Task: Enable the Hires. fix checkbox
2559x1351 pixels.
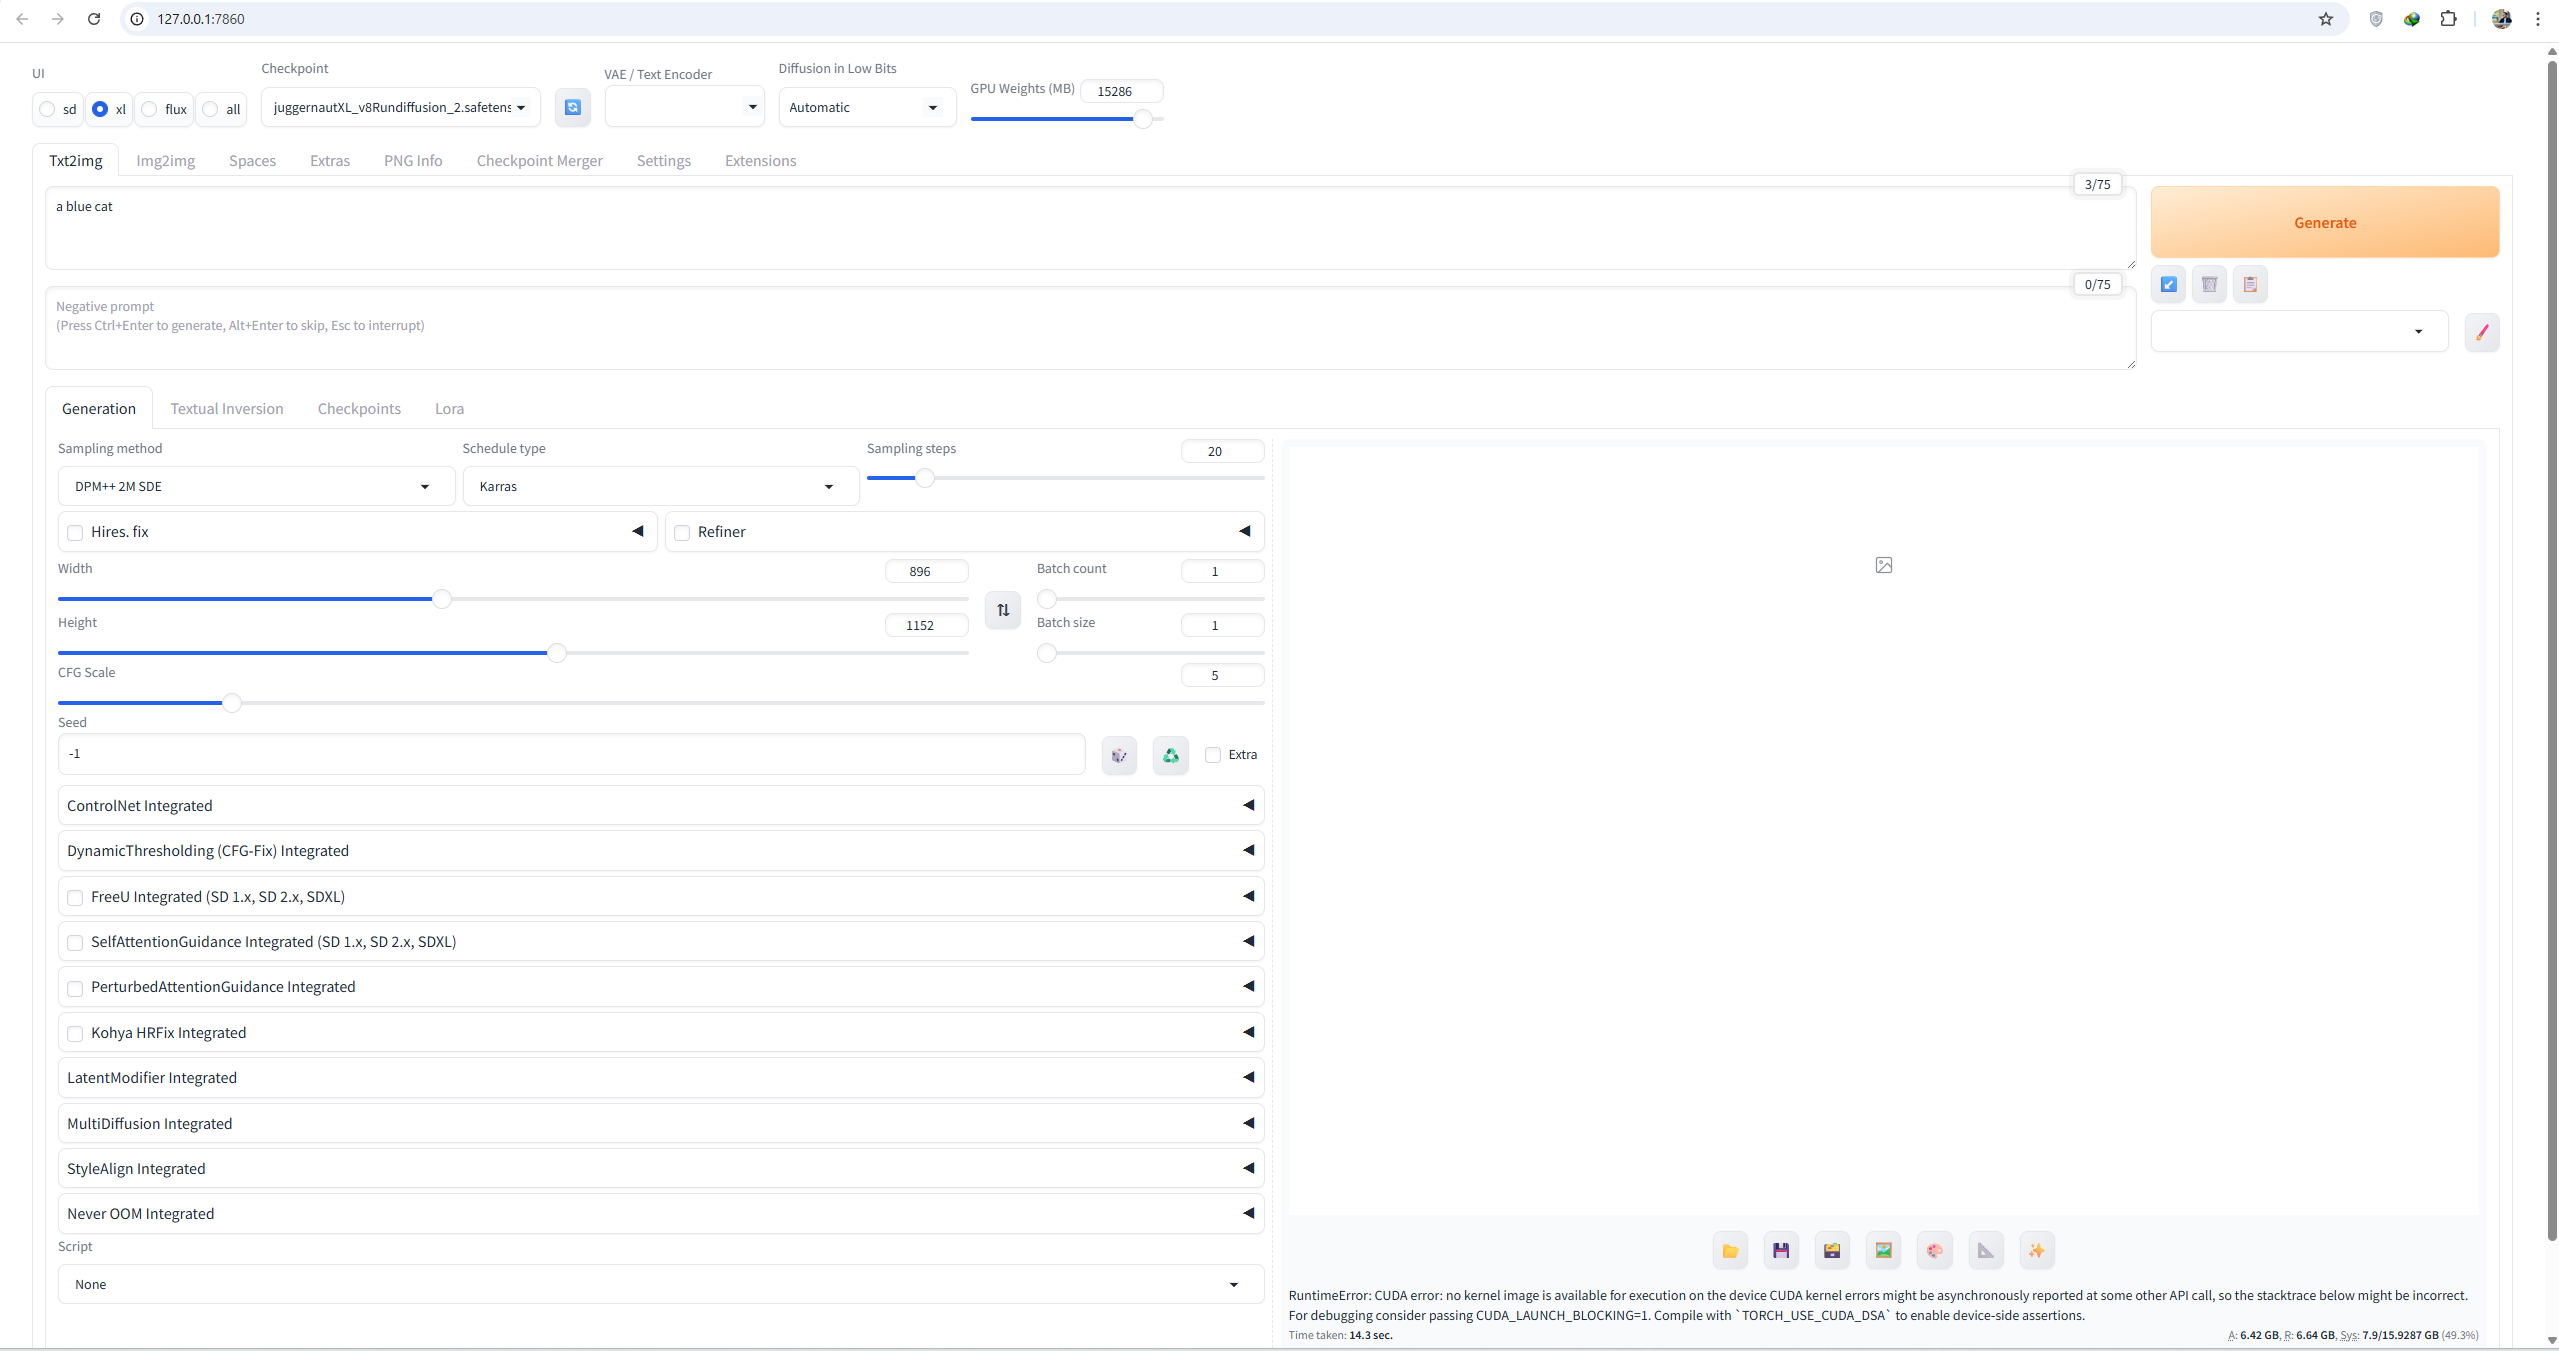Action: click(x=75, y=532)
